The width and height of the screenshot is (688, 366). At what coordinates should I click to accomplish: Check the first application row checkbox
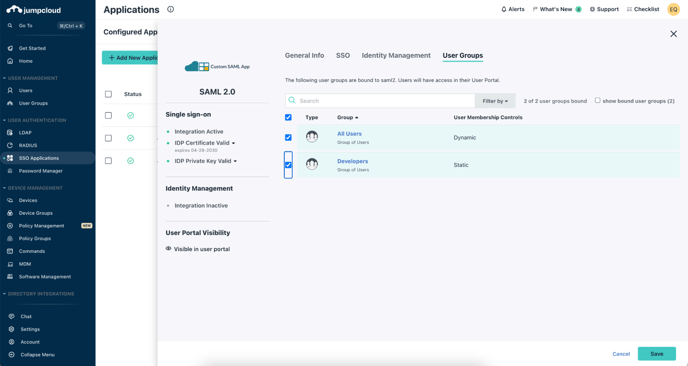pos(108,115)
